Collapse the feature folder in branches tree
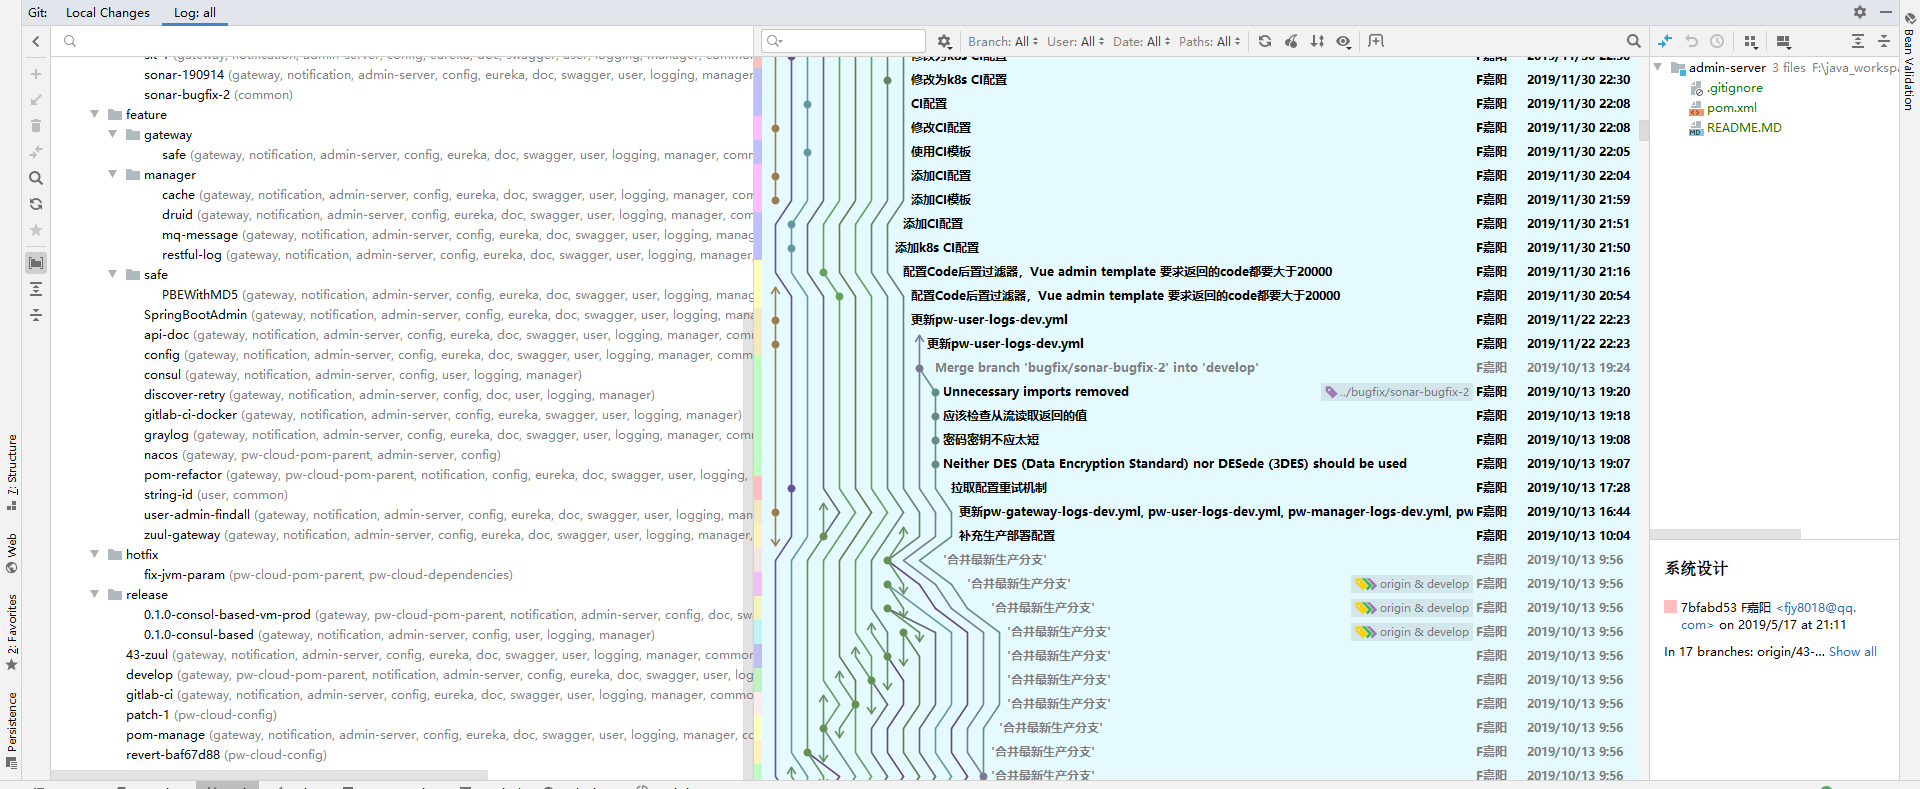The width and height of the screenshot is (1920, 789). pos(95,115)
